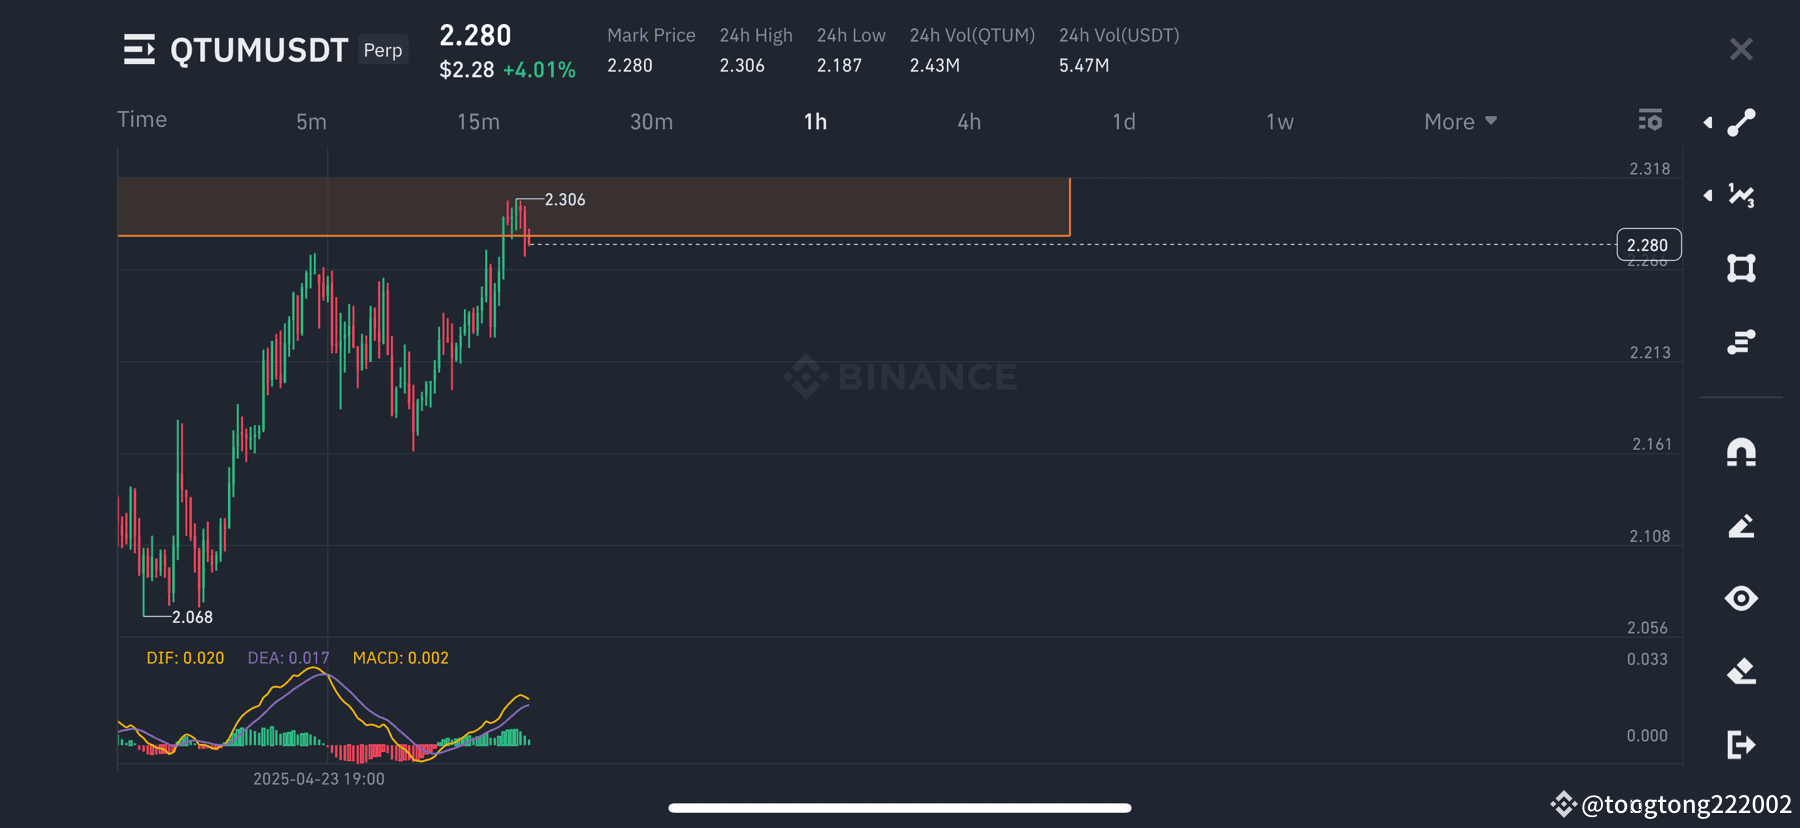This screenshot has width=1800, height=828.
Task: Select the rectangle shape drawing tool
Action: pos(1741,268)
